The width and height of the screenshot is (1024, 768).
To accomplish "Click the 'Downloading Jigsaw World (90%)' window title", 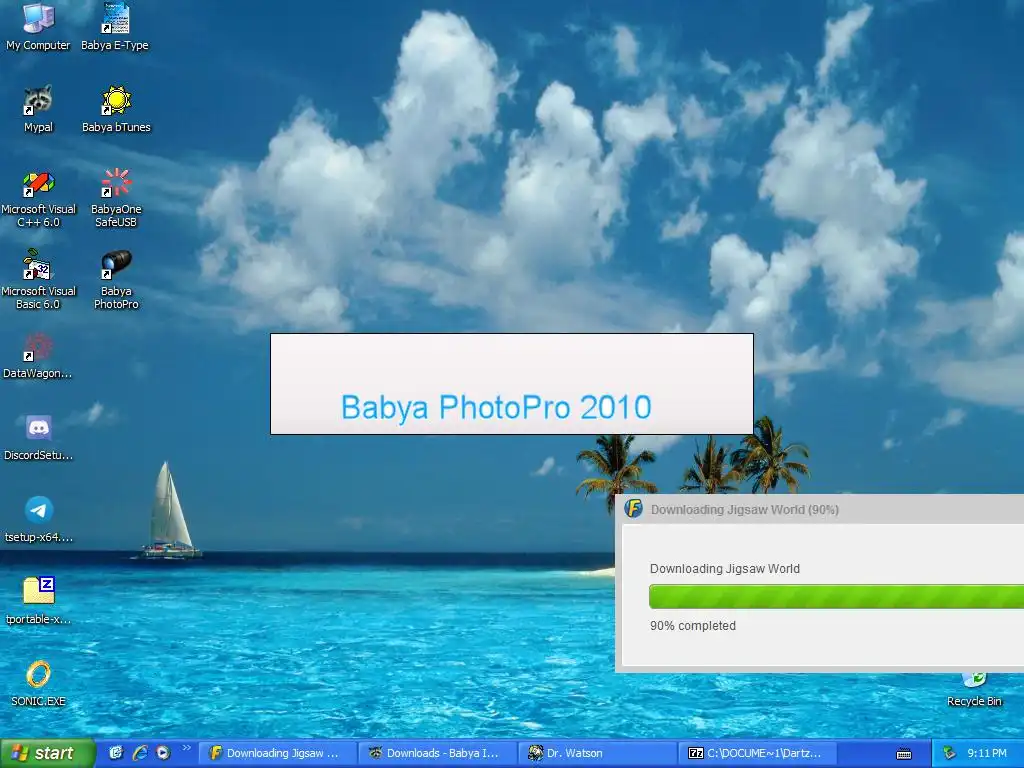I will point(744,509).
